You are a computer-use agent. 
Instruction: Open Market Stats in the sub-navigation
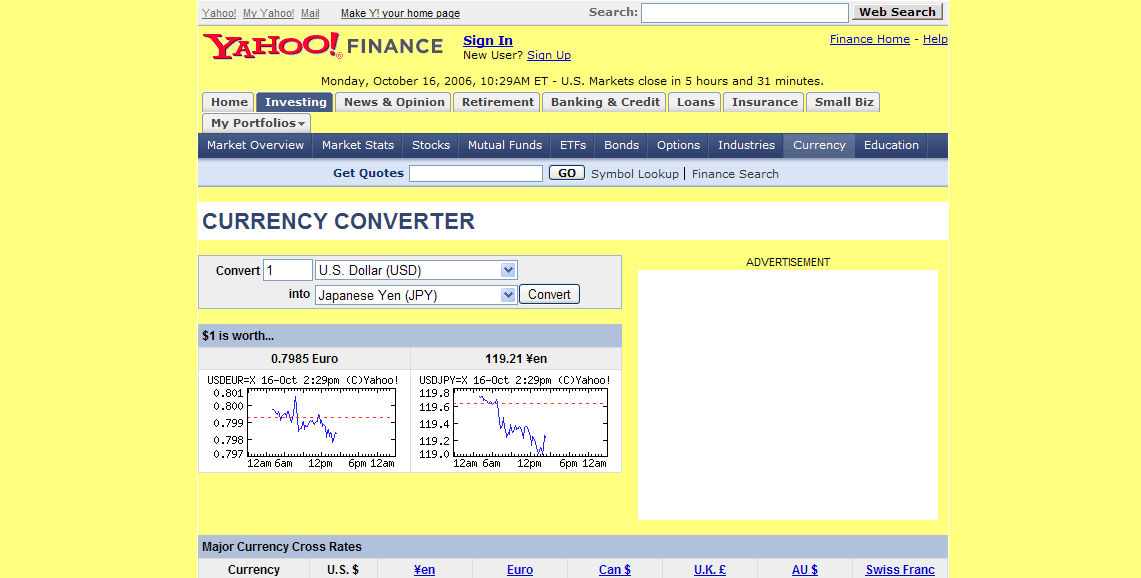[358, 145]
